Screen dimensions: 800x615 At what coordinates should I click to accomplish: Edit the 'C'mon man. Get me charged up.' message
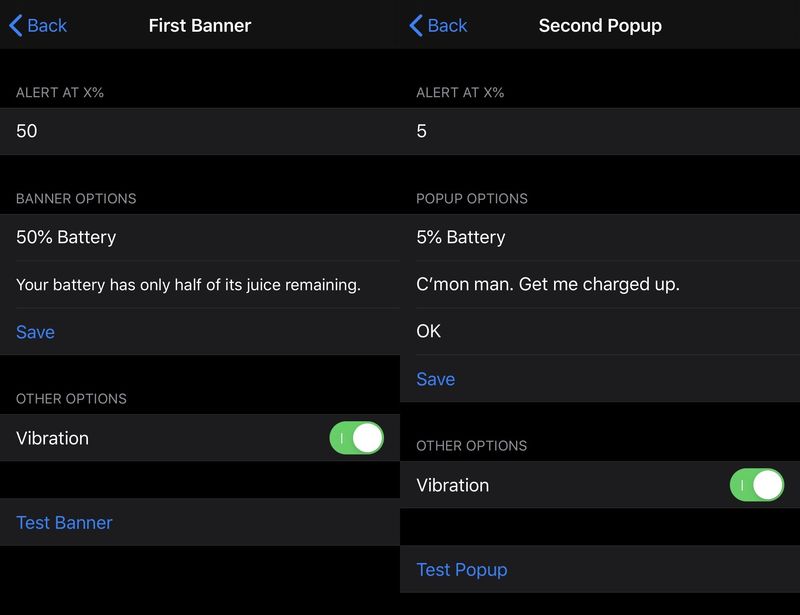pos(600,284)
